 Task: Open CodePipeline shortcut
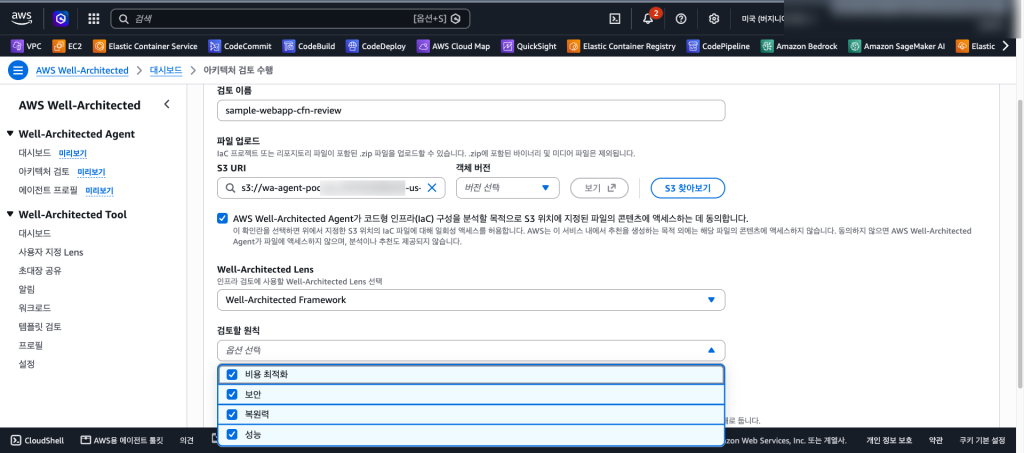pos(718,46)
